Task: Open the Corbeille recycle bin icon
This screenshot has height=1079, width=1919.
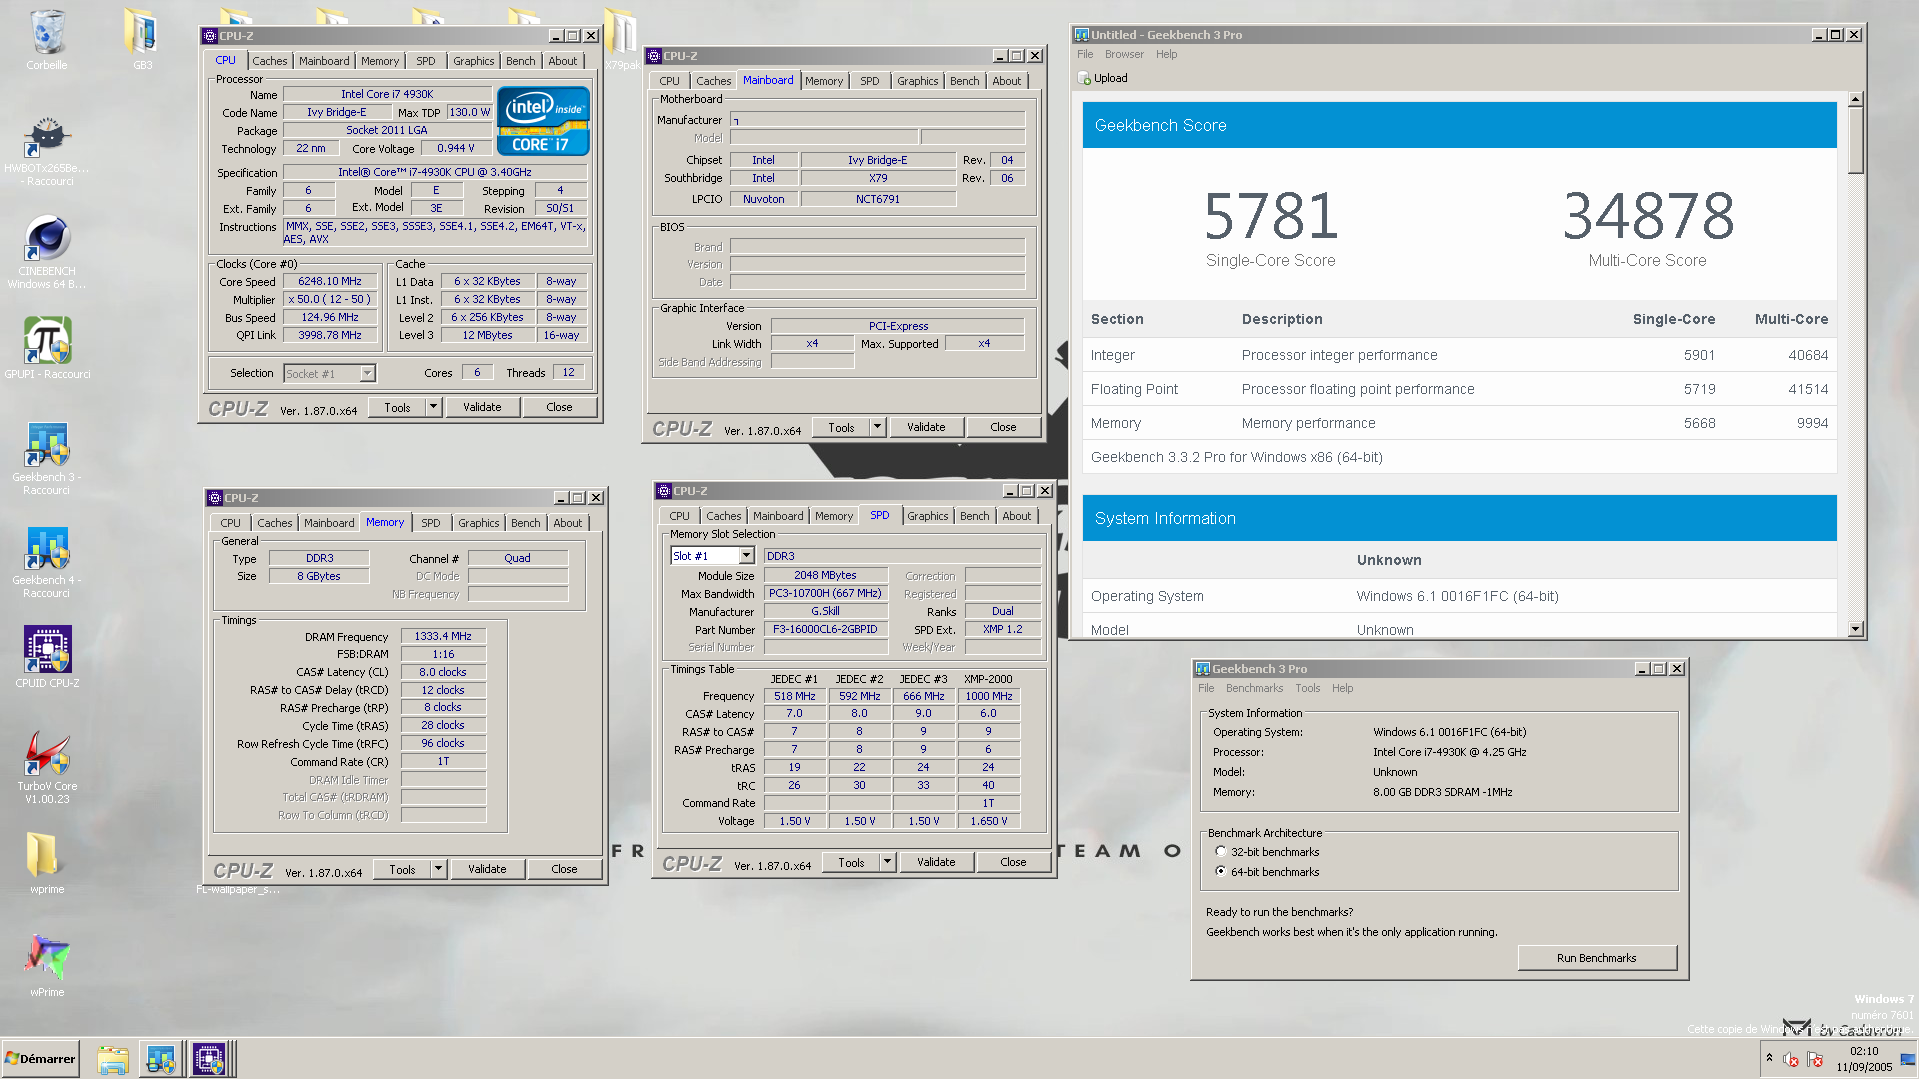Action: (47, 32)
